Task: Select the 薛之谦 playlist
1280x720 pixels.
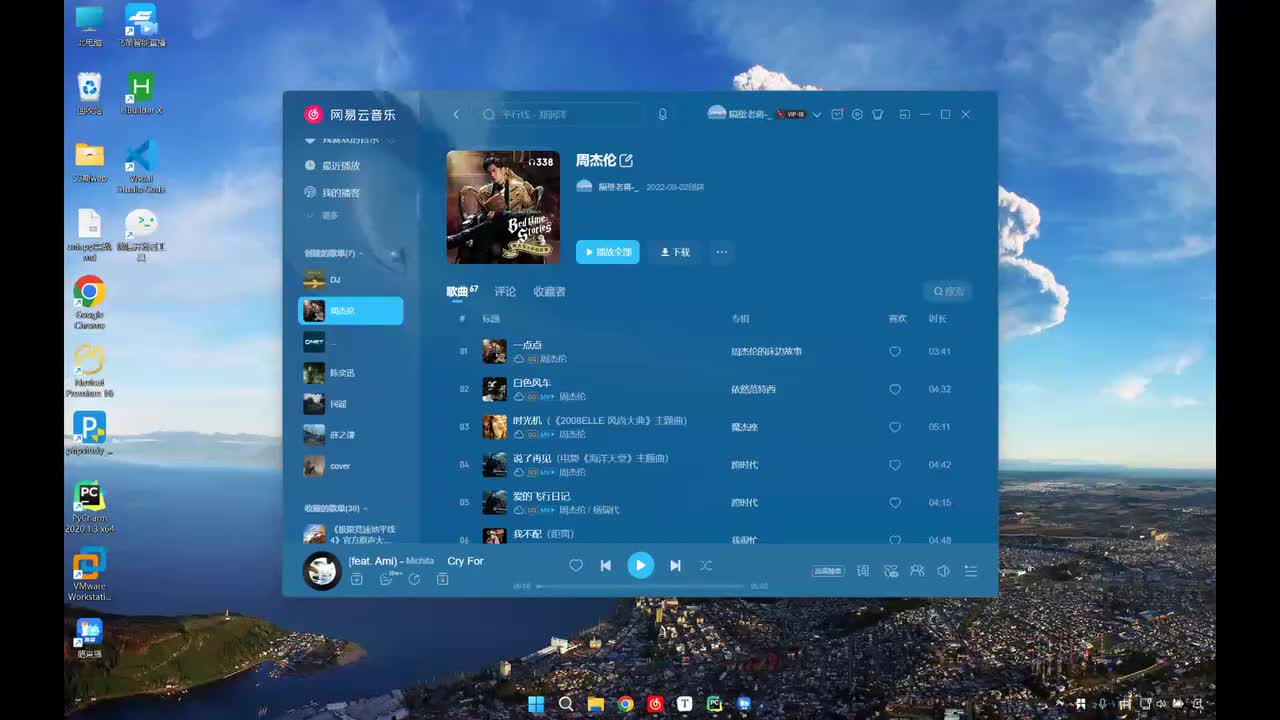Action: [351, 435]
